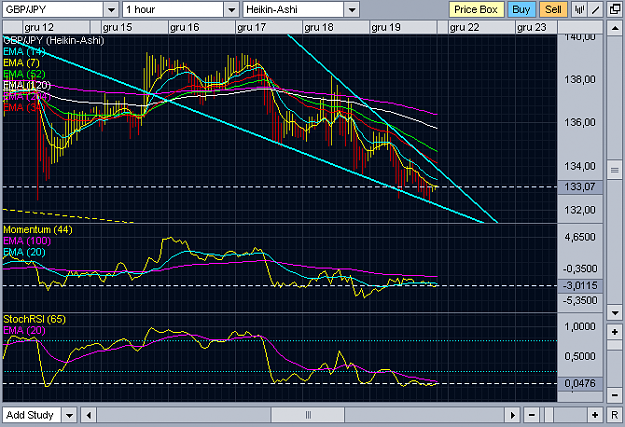625x427 pixels.
Task: Open the 1 hour timeframe dropdown arrow
Action: click(231, 10)
